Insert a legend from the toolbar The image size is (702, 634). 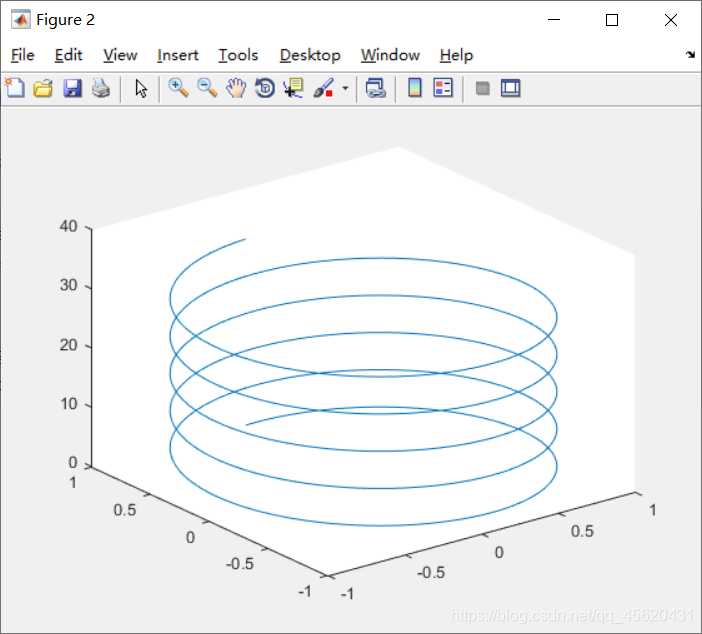(x=443, y=88)
